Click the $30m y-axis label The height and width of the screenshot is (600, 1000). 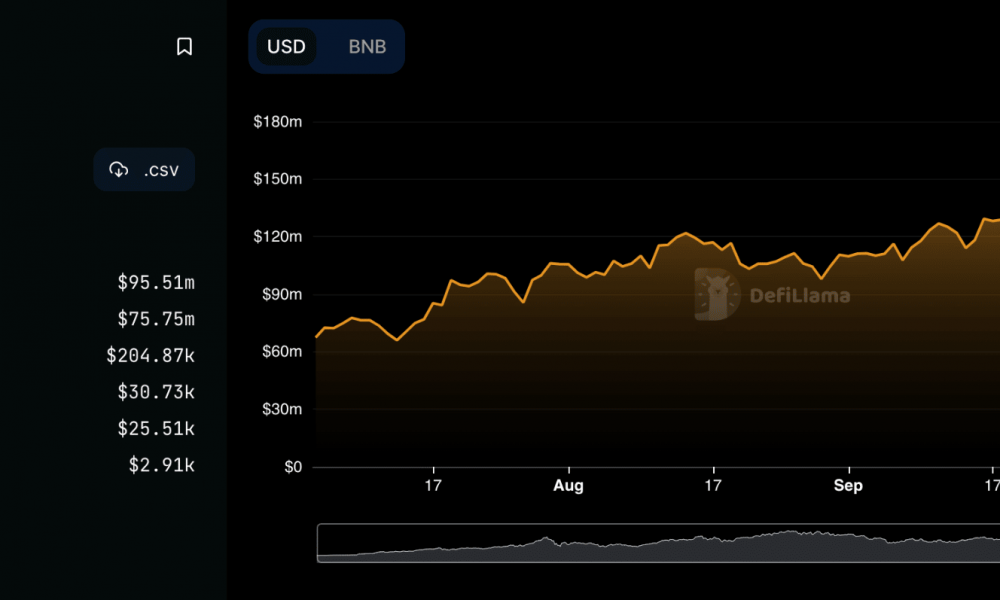[x=282, y=409]
